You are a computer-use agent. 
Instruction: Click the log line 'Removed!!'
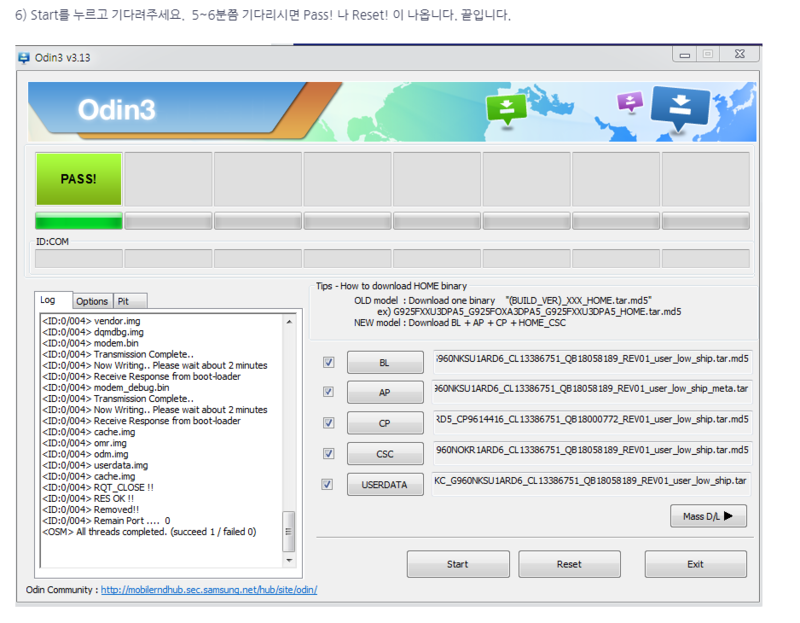coord(91,510)
